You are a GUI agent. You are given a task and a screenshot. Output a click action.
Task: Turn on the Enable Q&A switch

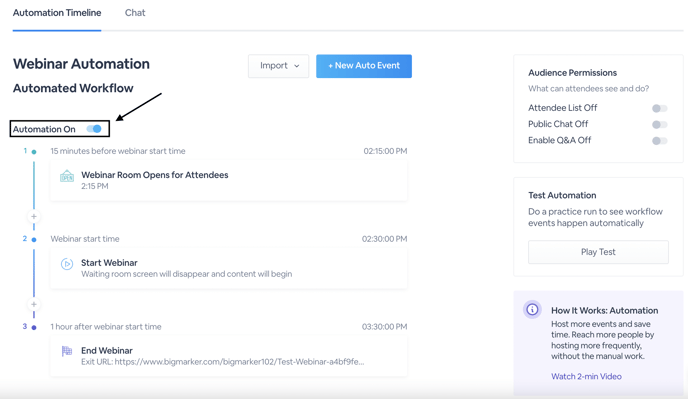tap(659, 141)
